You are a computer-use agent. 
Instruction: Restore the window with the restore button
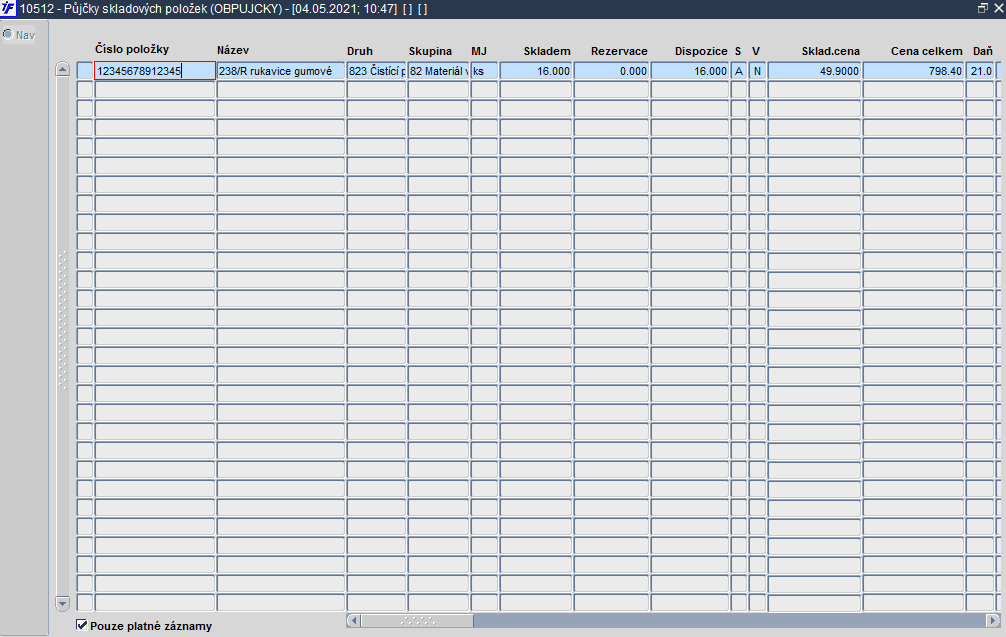(982, 8)
